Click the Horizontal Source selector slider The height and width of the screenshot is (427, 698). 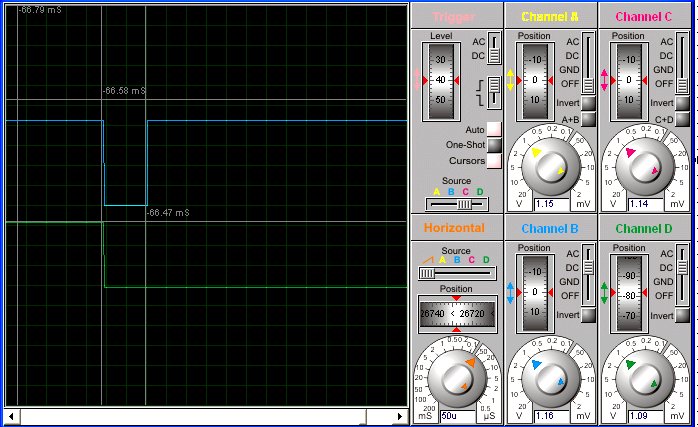(x=457, y=273)
